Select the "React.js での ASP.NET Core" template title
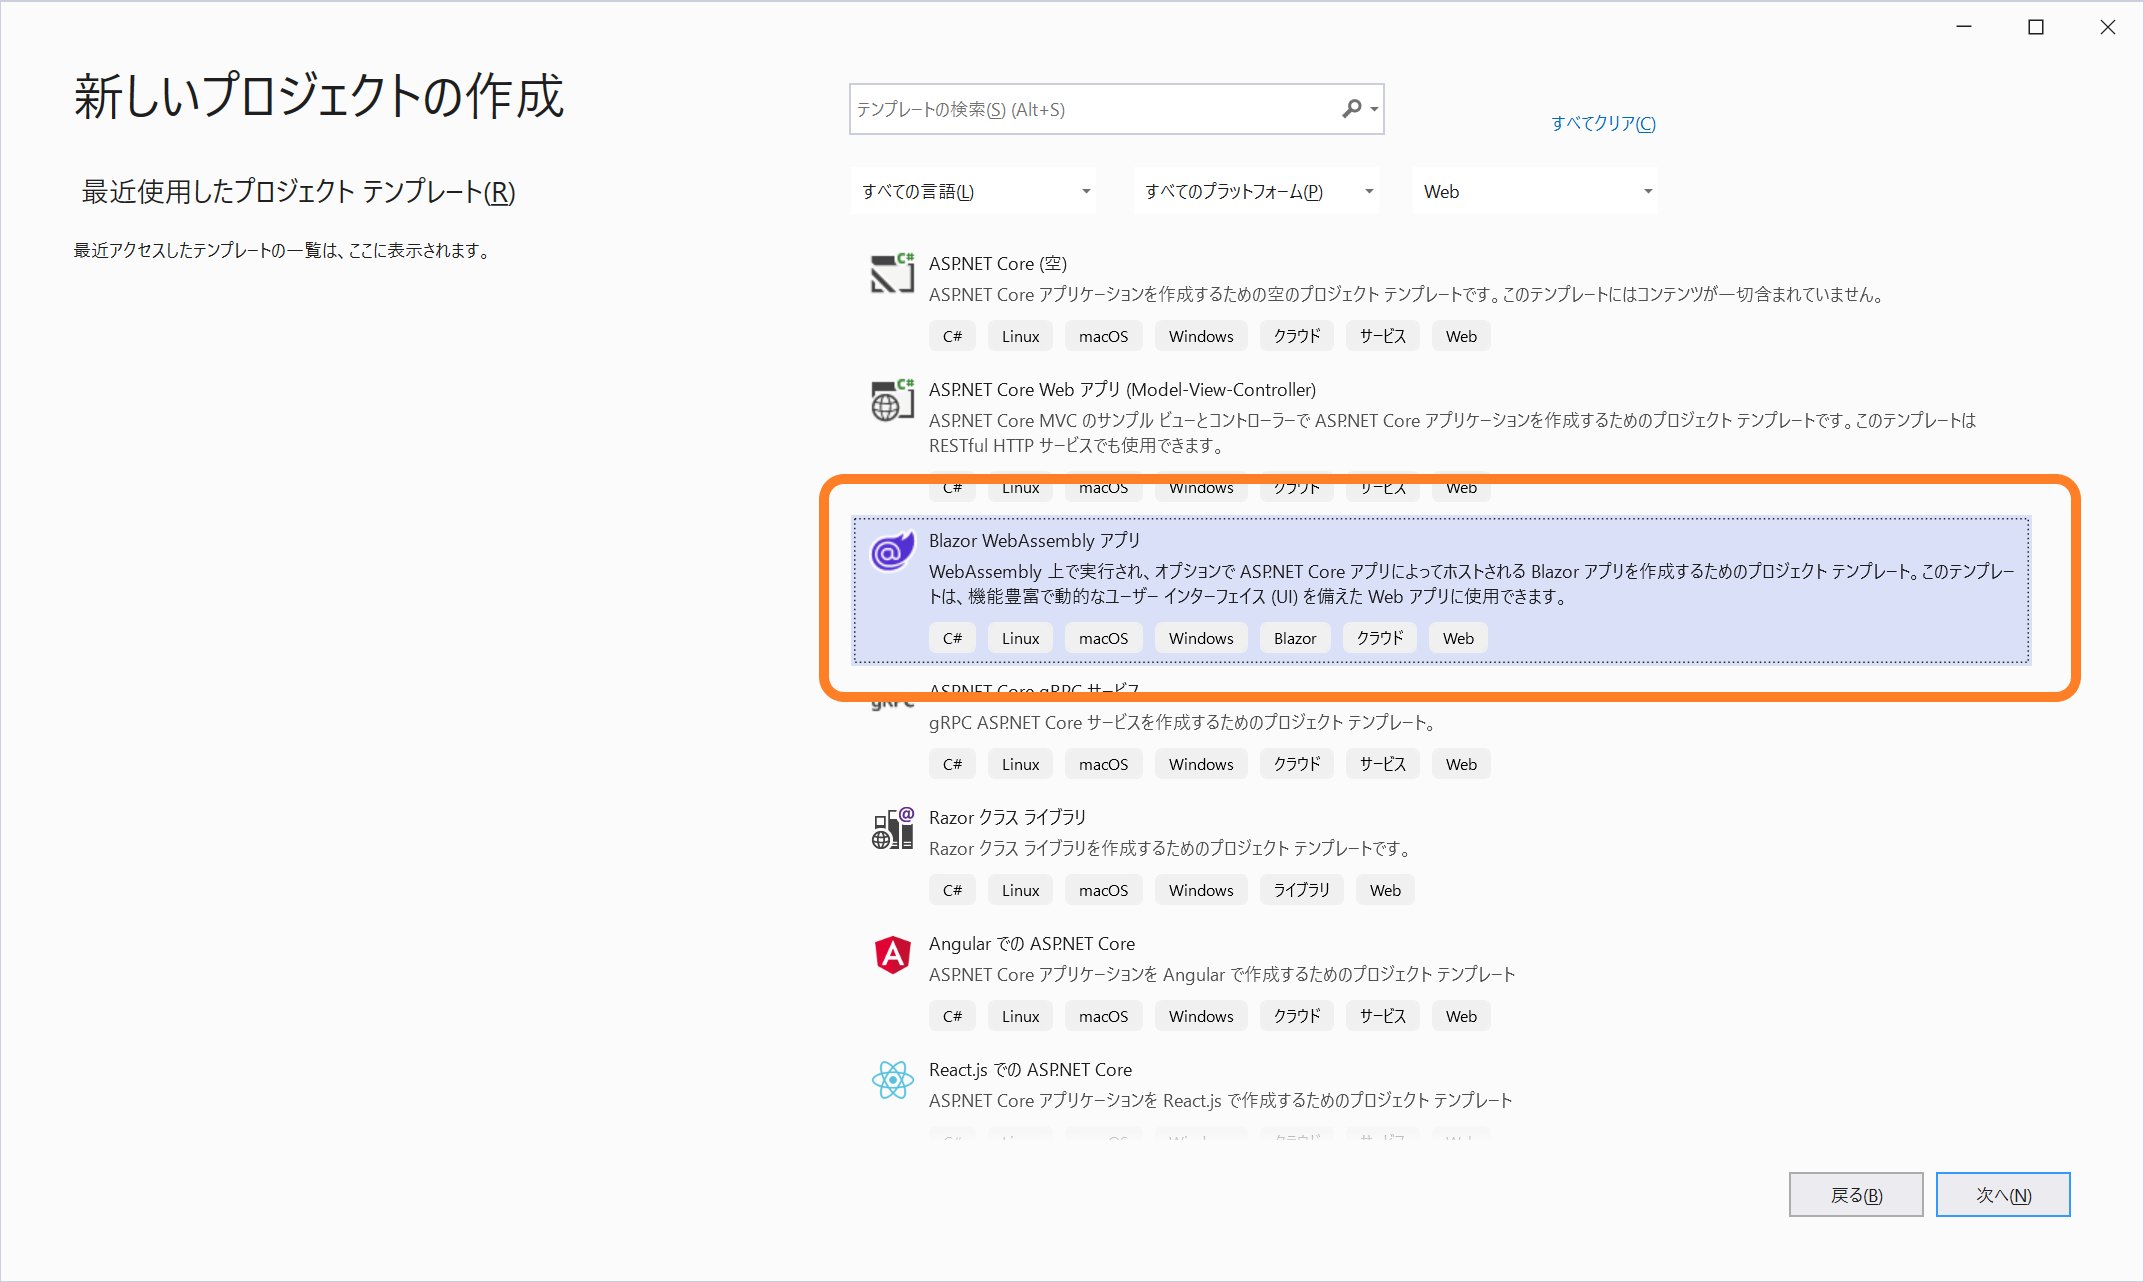 tap(1030, 1069)
